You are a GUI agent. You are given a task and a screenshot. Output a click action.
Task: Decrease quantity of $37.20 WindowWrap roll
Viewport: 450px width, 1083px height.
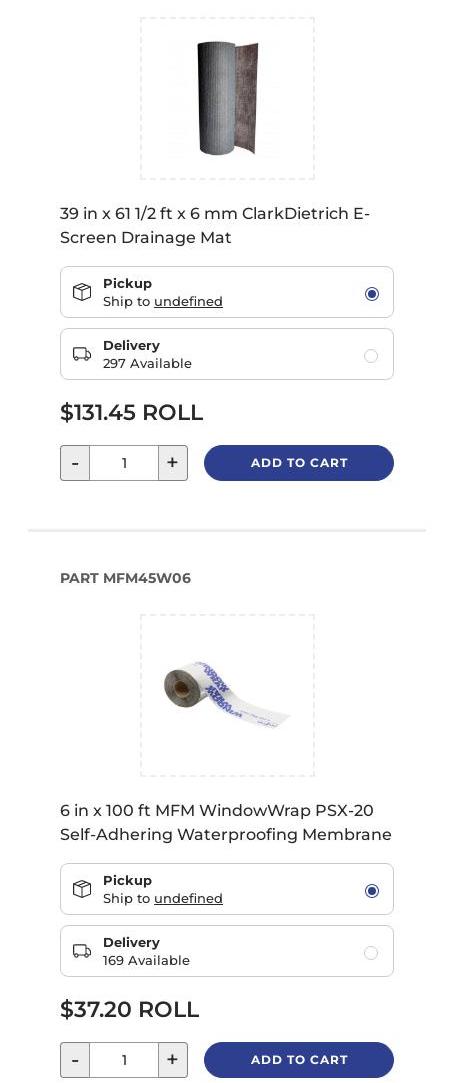click(x=75, y=1060)
